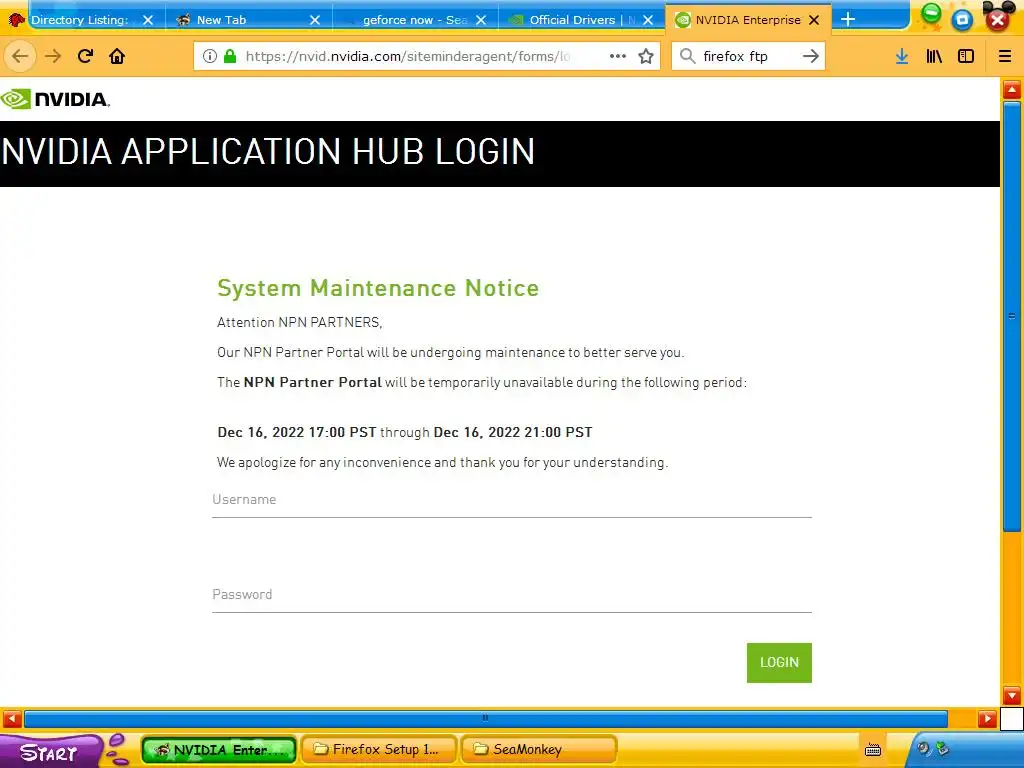Maximize window with blue square button
The height and width of the screenshot is (768, 1024).
coord(962,20)
